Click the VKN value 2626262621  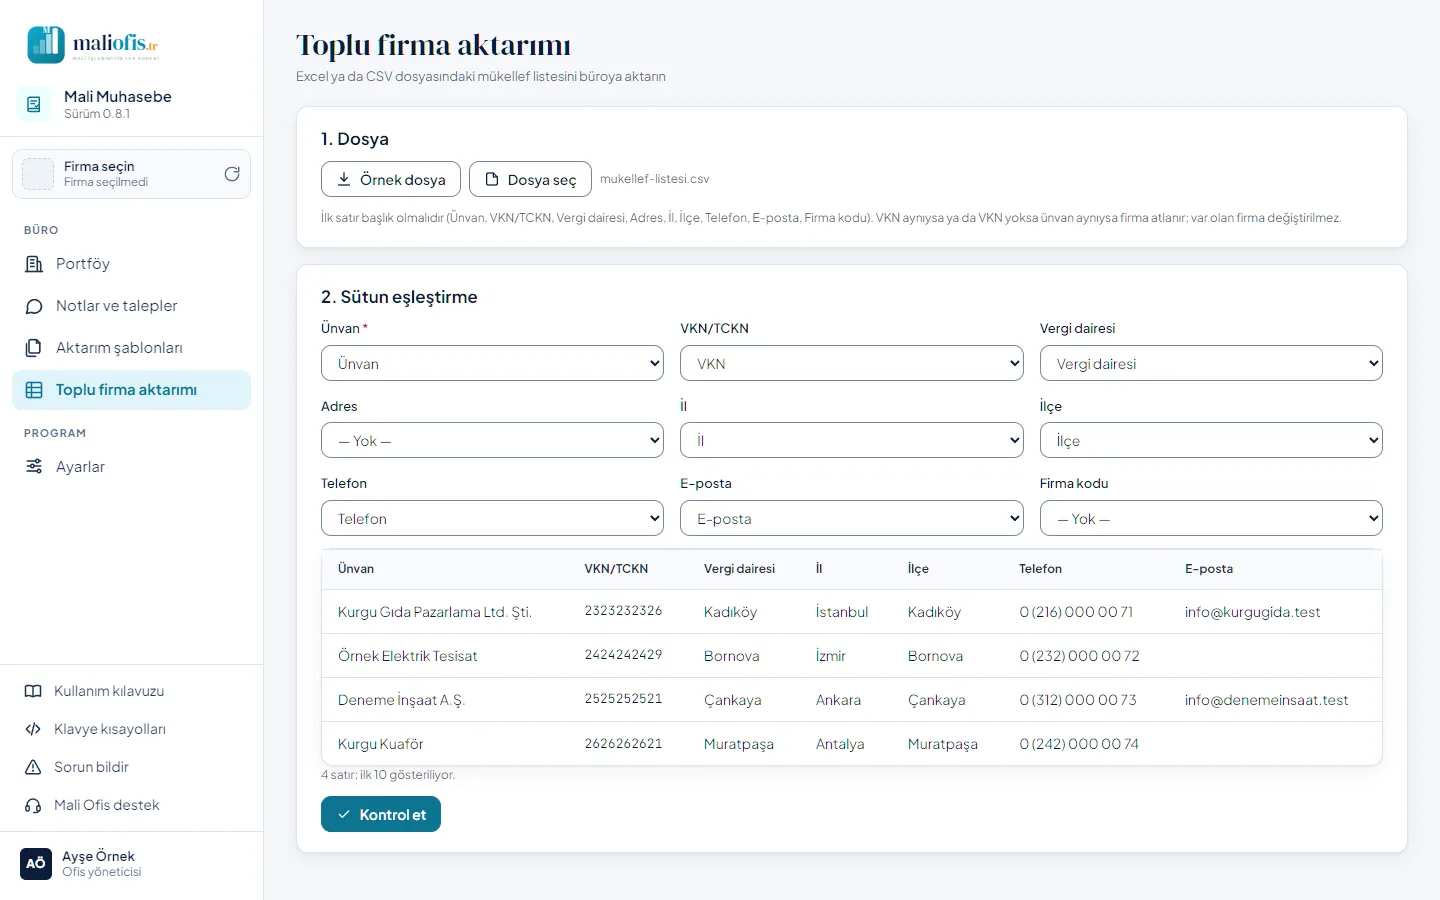pyautogui.click(x=623, y=744)
